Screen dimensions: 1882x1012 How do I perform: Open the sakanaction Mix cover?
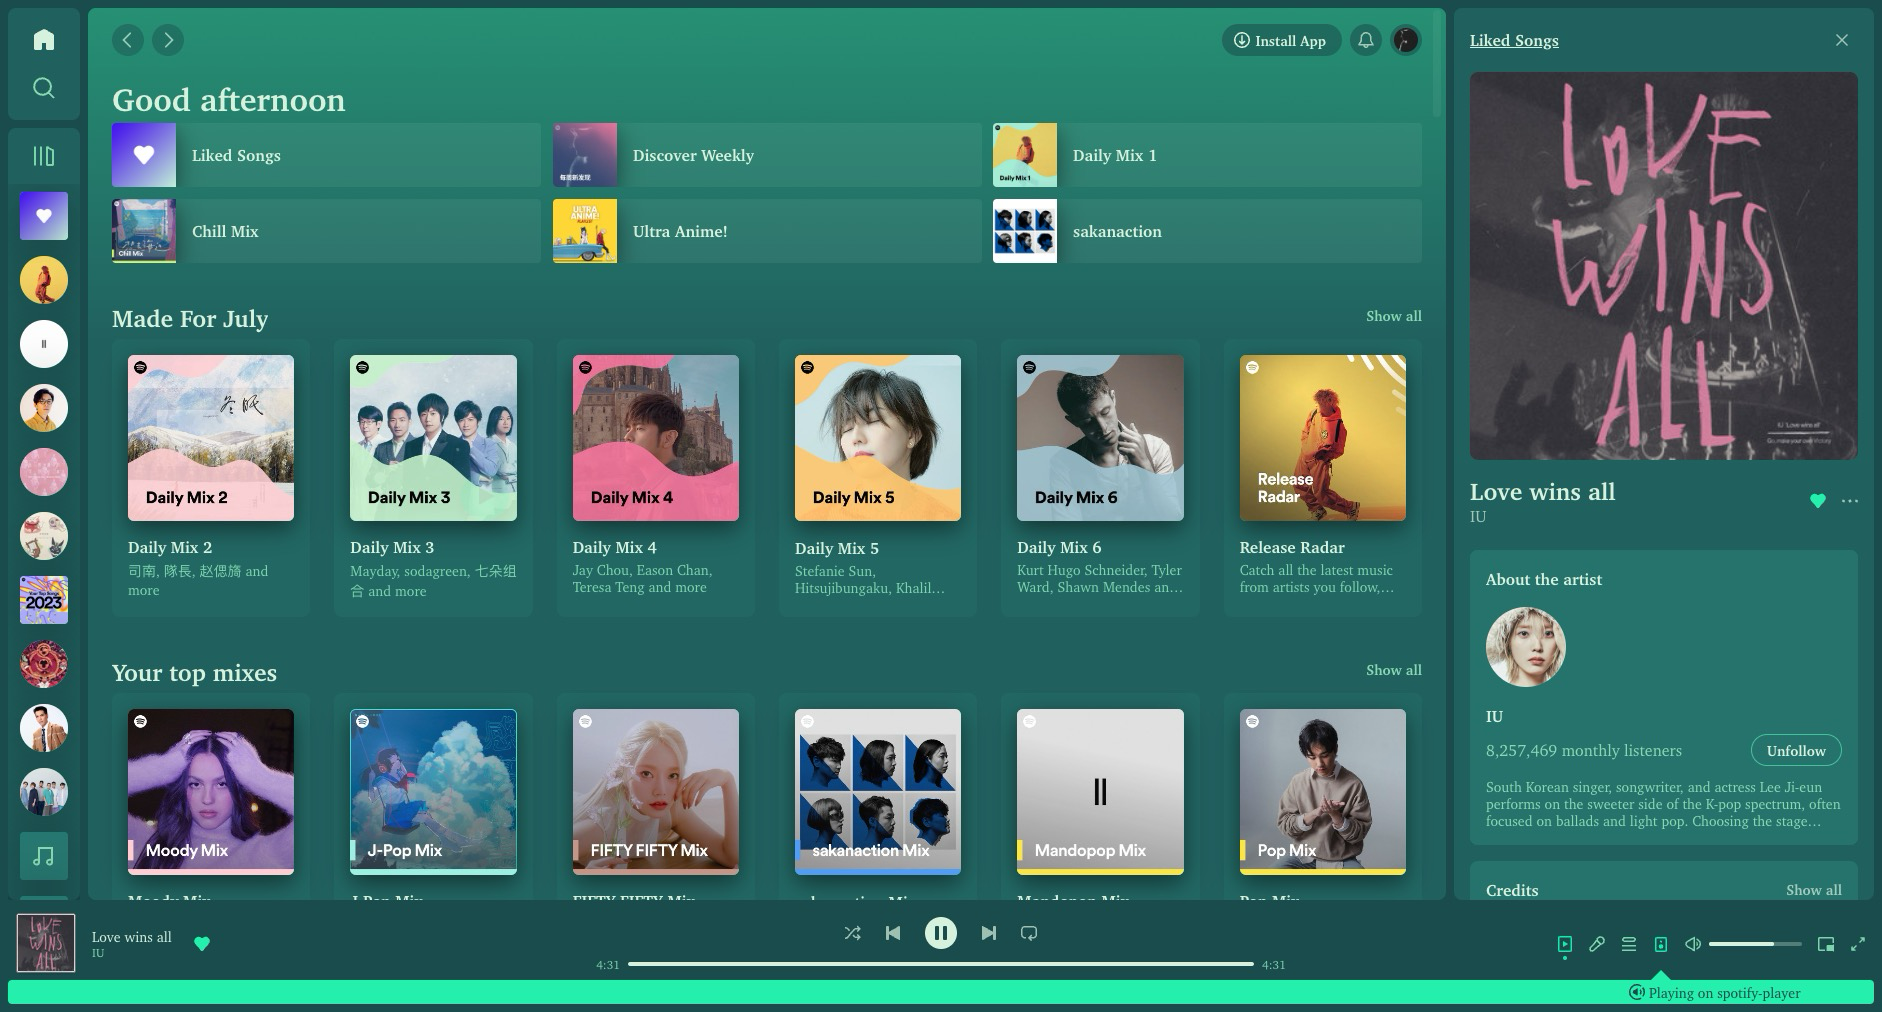pos(878,792)
